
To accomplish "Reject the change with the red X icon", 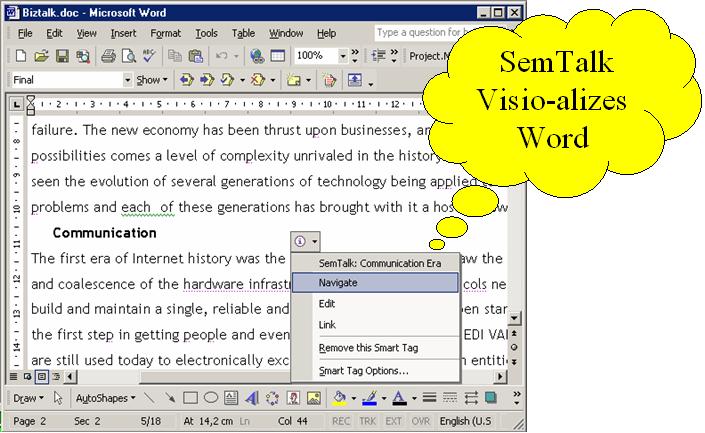I will tap(258, 80).
